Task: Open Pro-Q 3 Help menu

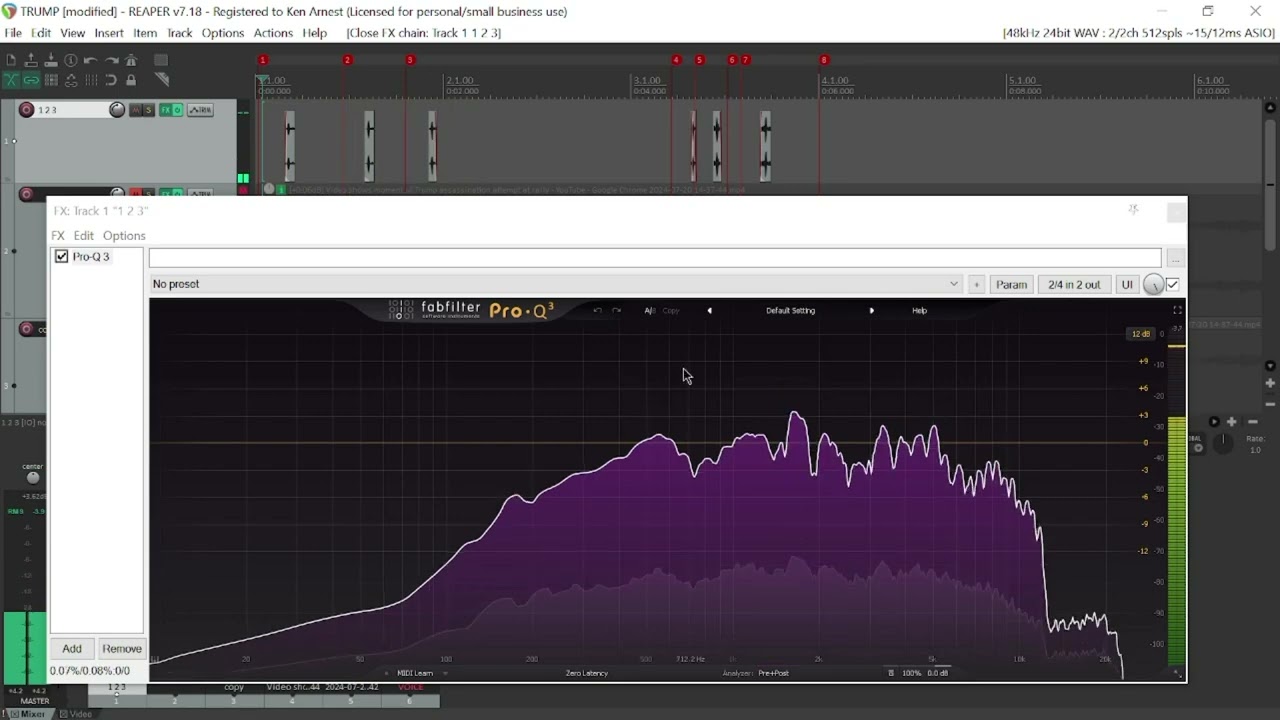Action: [x=920, y=310]
